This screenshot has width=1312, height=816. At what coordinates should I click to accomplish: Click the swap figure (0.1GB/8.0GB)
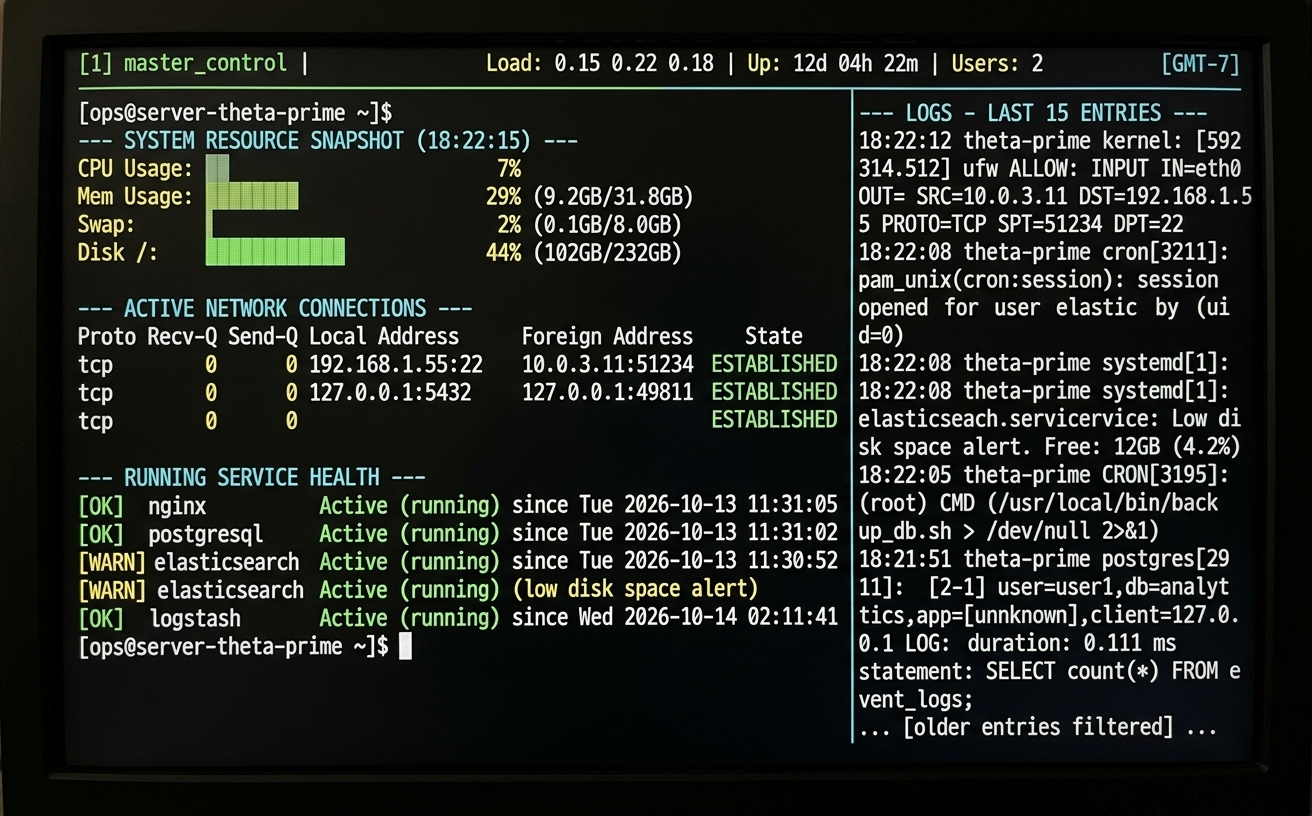click(x=607, y=224)
